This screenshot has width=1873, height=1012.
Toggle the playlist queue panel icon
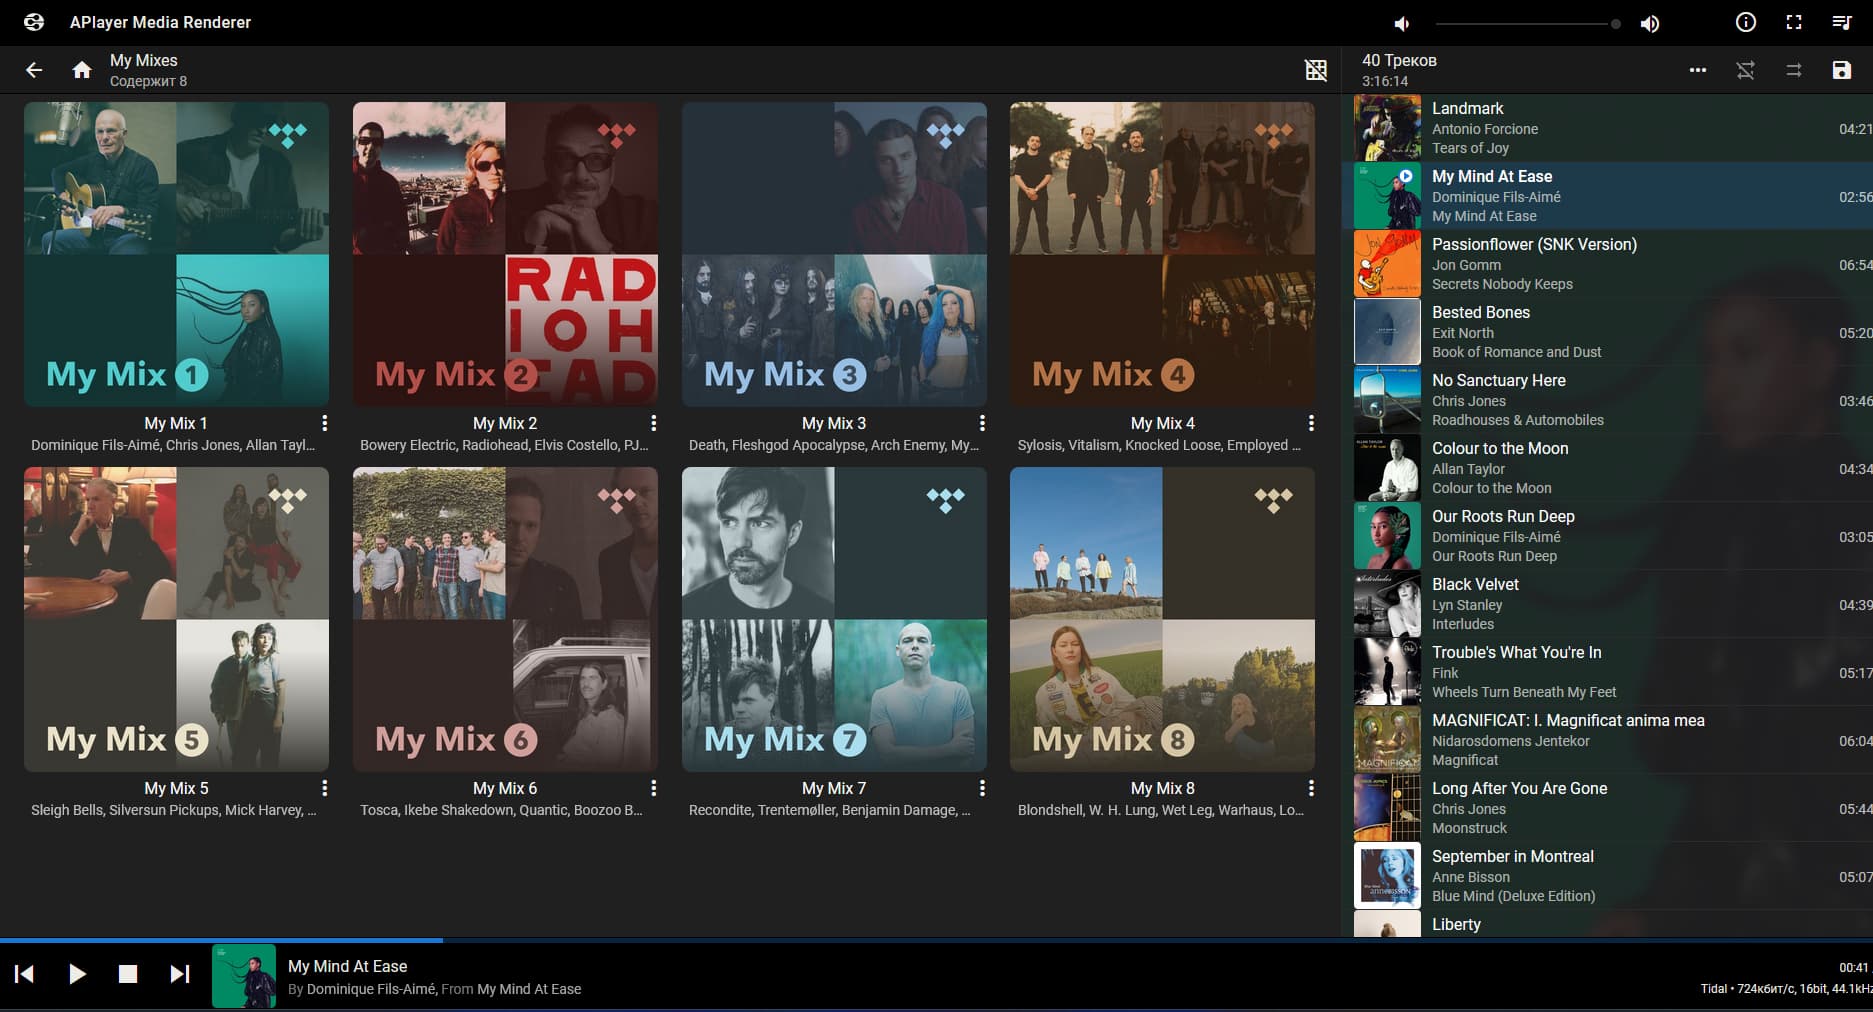[1842, 22]
